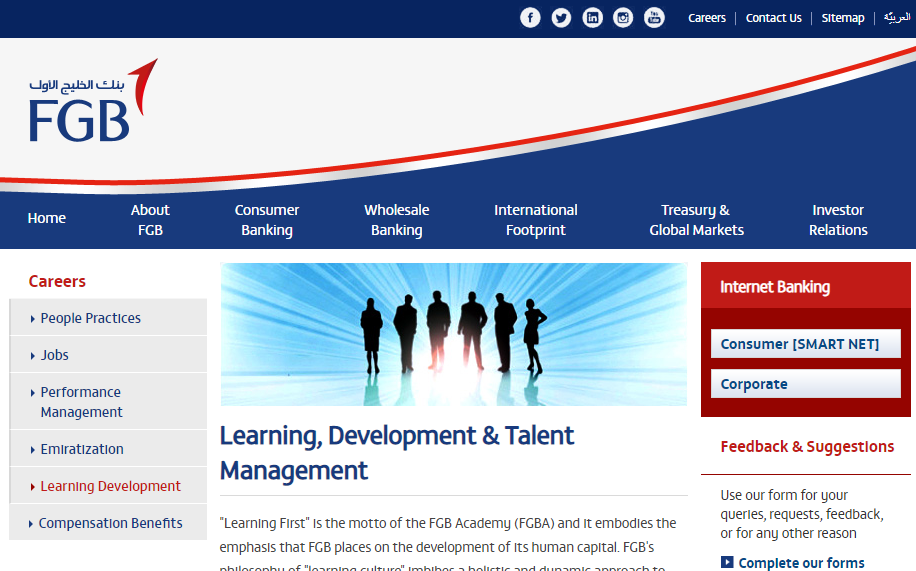Open the International Footprint menu
Screen dimensions: 916x571
(x=536, y=220)
